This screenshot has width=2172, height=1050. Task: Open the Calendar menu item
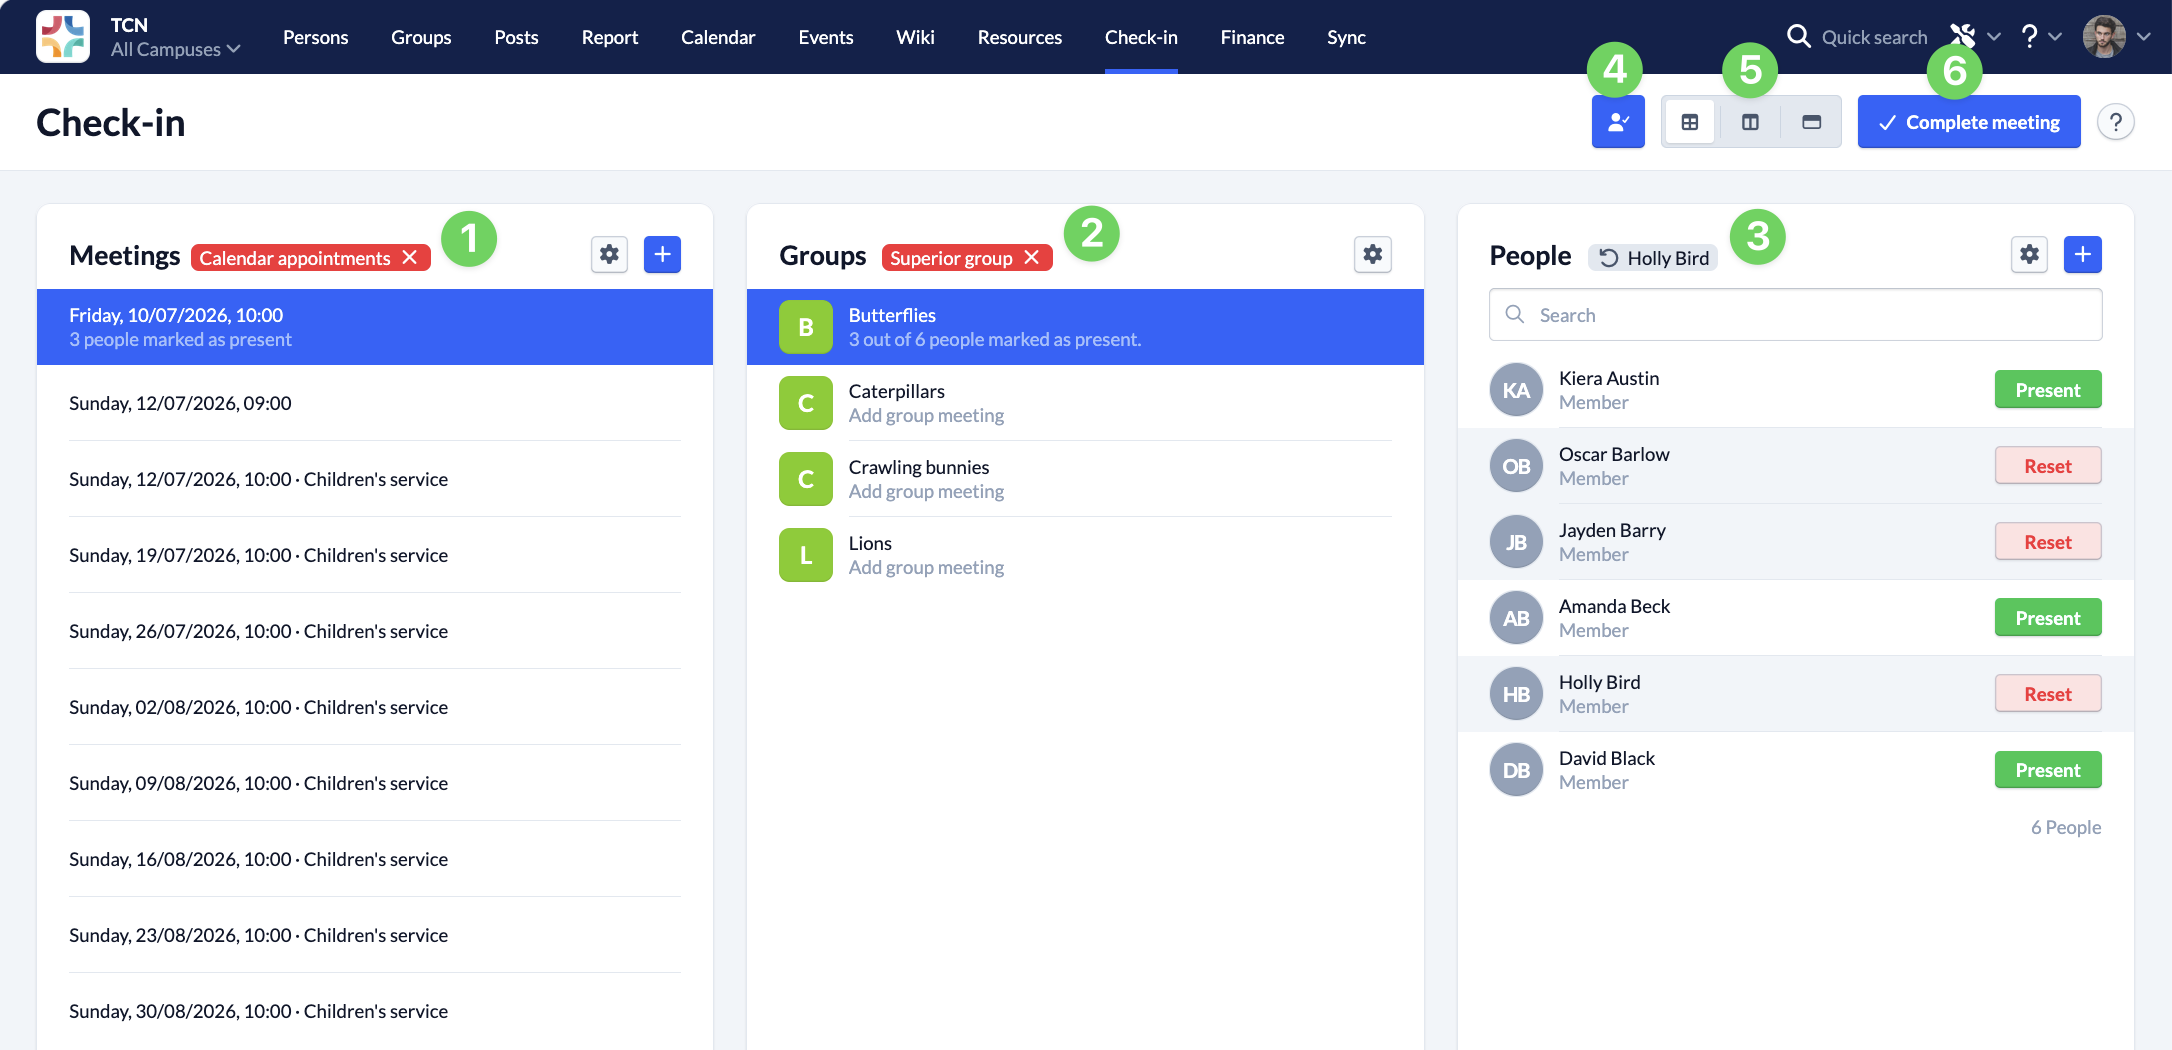pos(718,37)
